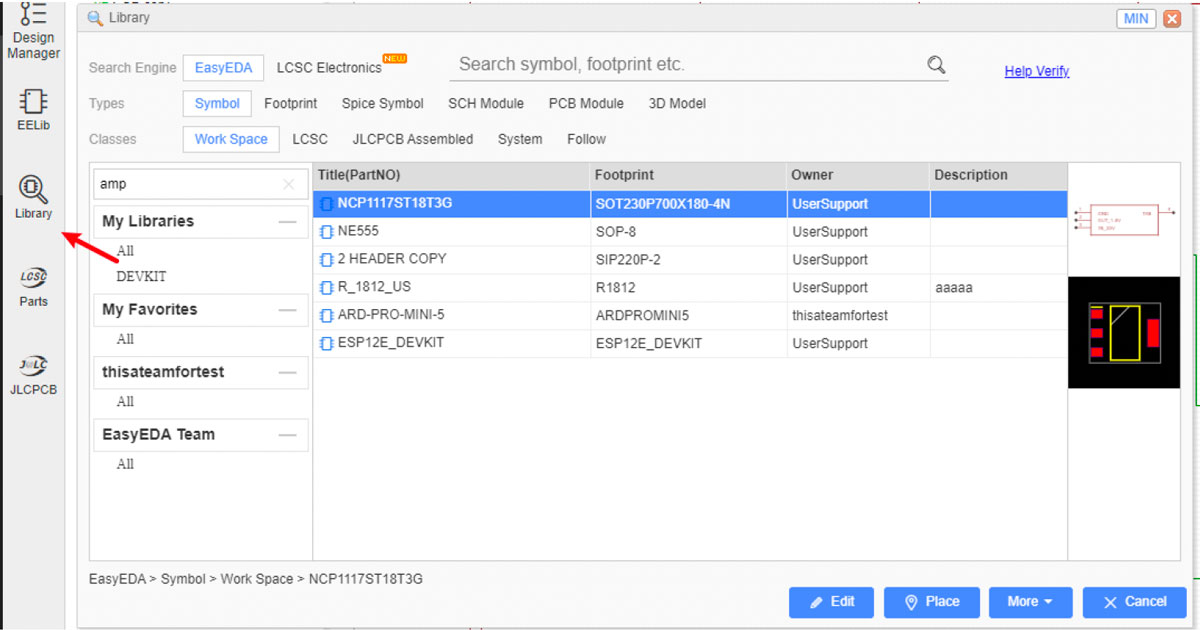Sort by Owner column header
This screenshot has width=1200, height=630.
(859, 175)
